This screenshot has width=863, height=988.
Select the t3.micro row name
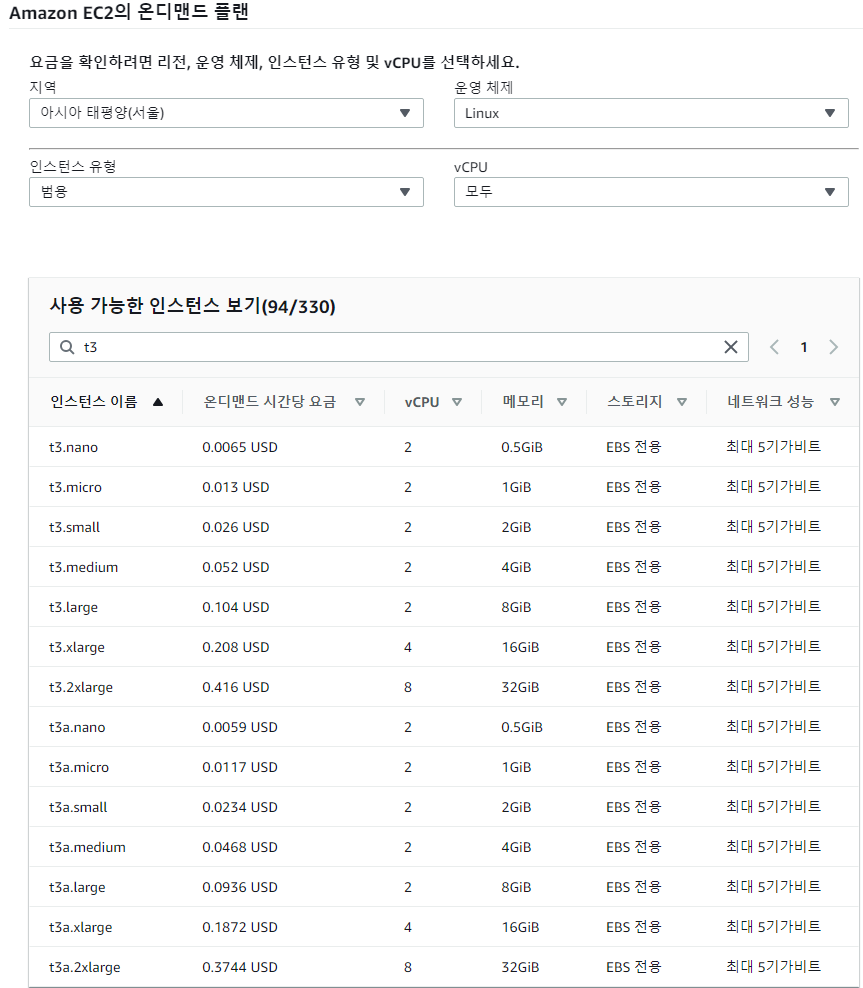[x=76, y=487]
